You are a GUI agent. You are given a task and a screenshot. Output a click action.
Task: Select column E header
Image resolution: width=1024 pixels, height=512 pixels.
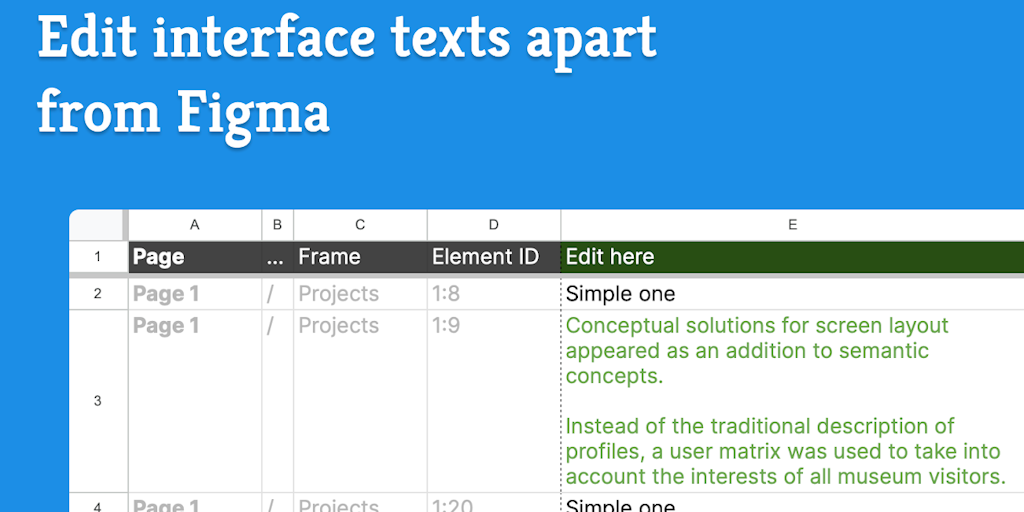791,225
